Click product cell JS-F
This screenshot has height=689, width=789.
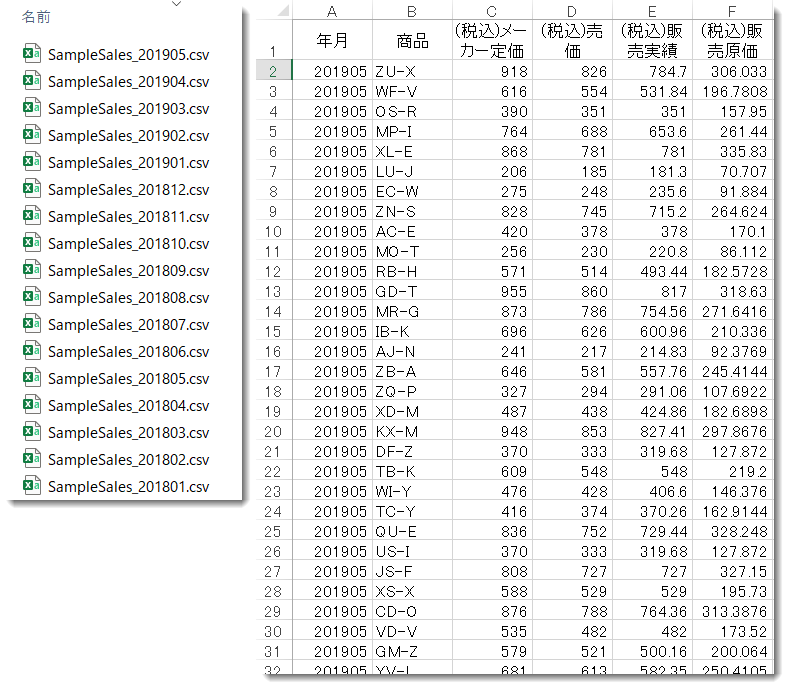point(412,571)
